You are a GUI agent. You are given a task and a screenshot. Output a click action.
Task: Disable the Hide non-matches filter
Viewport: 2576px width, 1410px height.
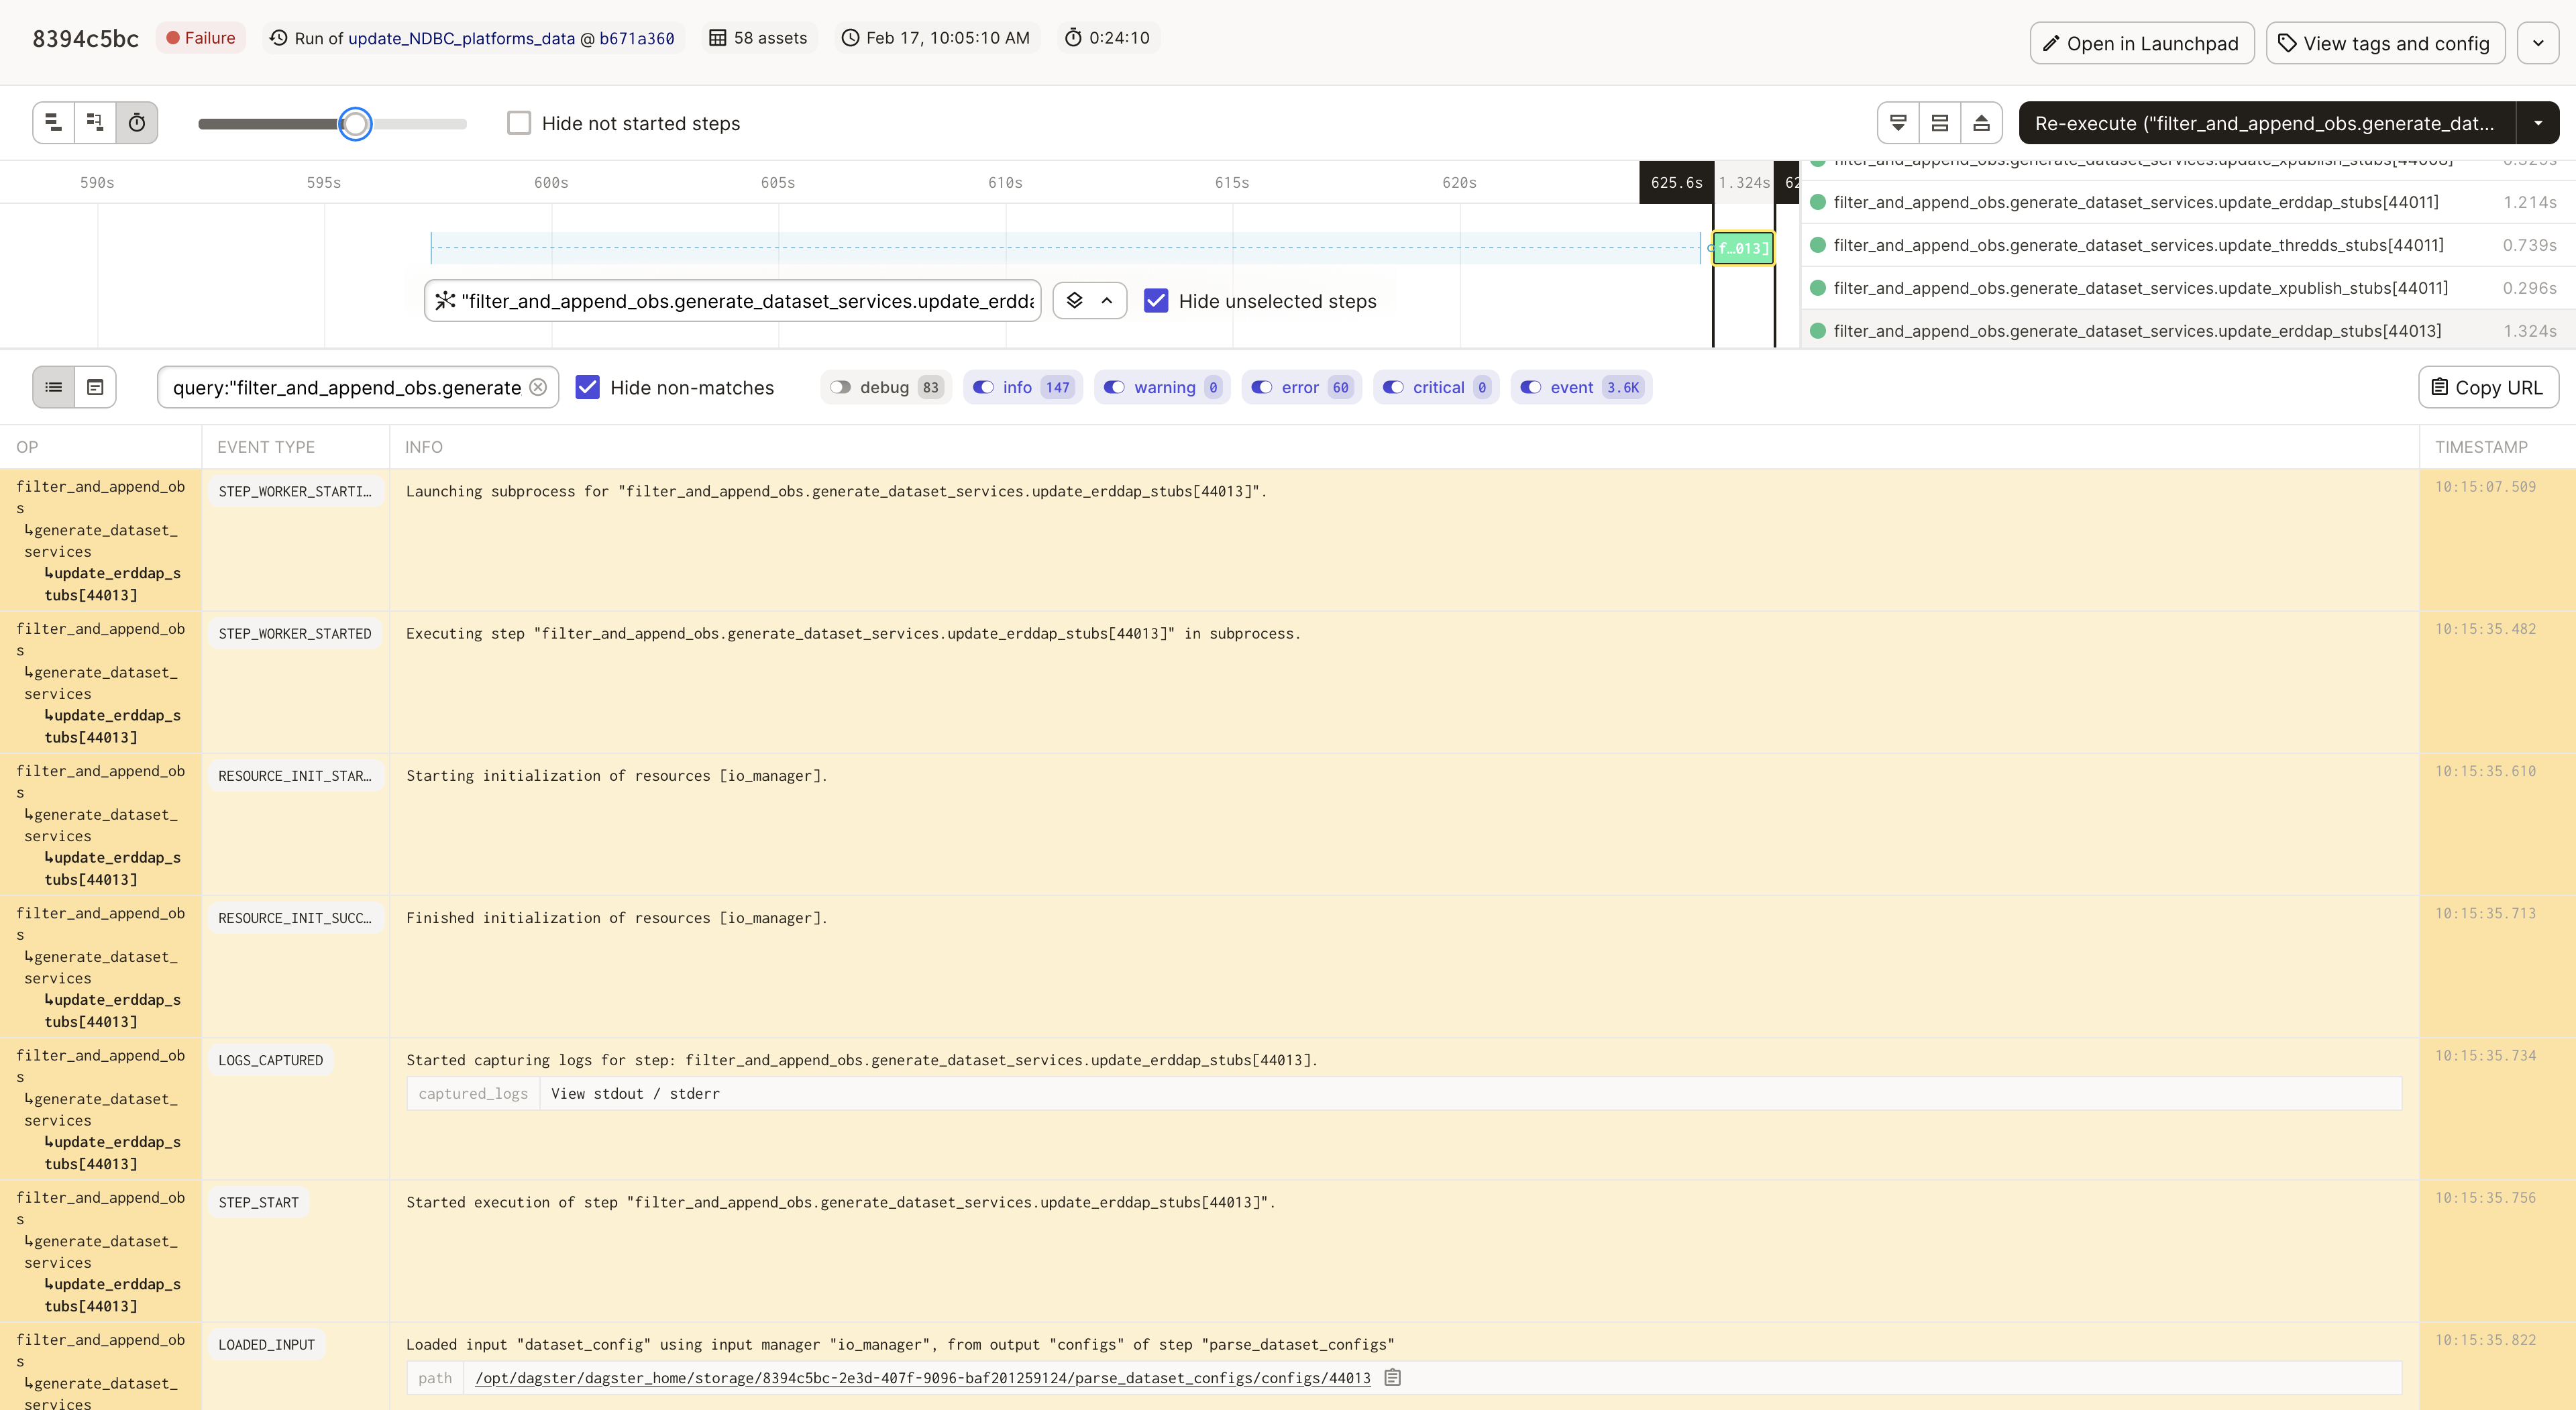tap(588, 387)
